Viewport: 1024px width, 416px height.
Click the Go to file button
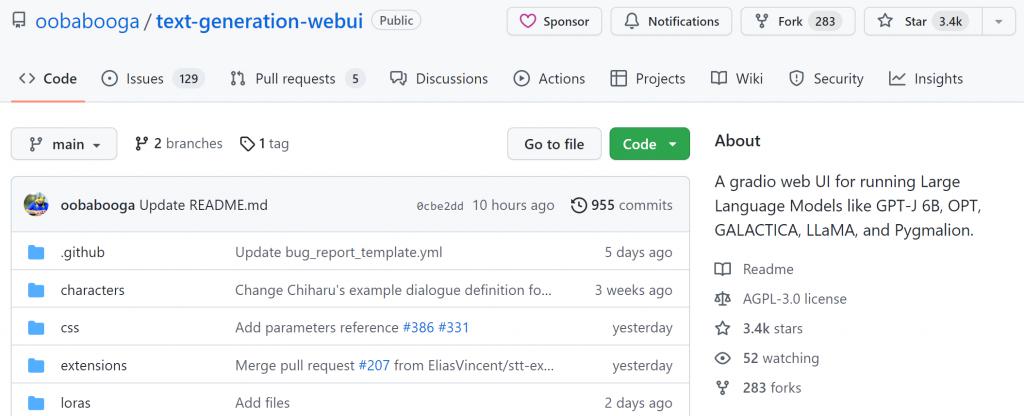click(554, 144)
